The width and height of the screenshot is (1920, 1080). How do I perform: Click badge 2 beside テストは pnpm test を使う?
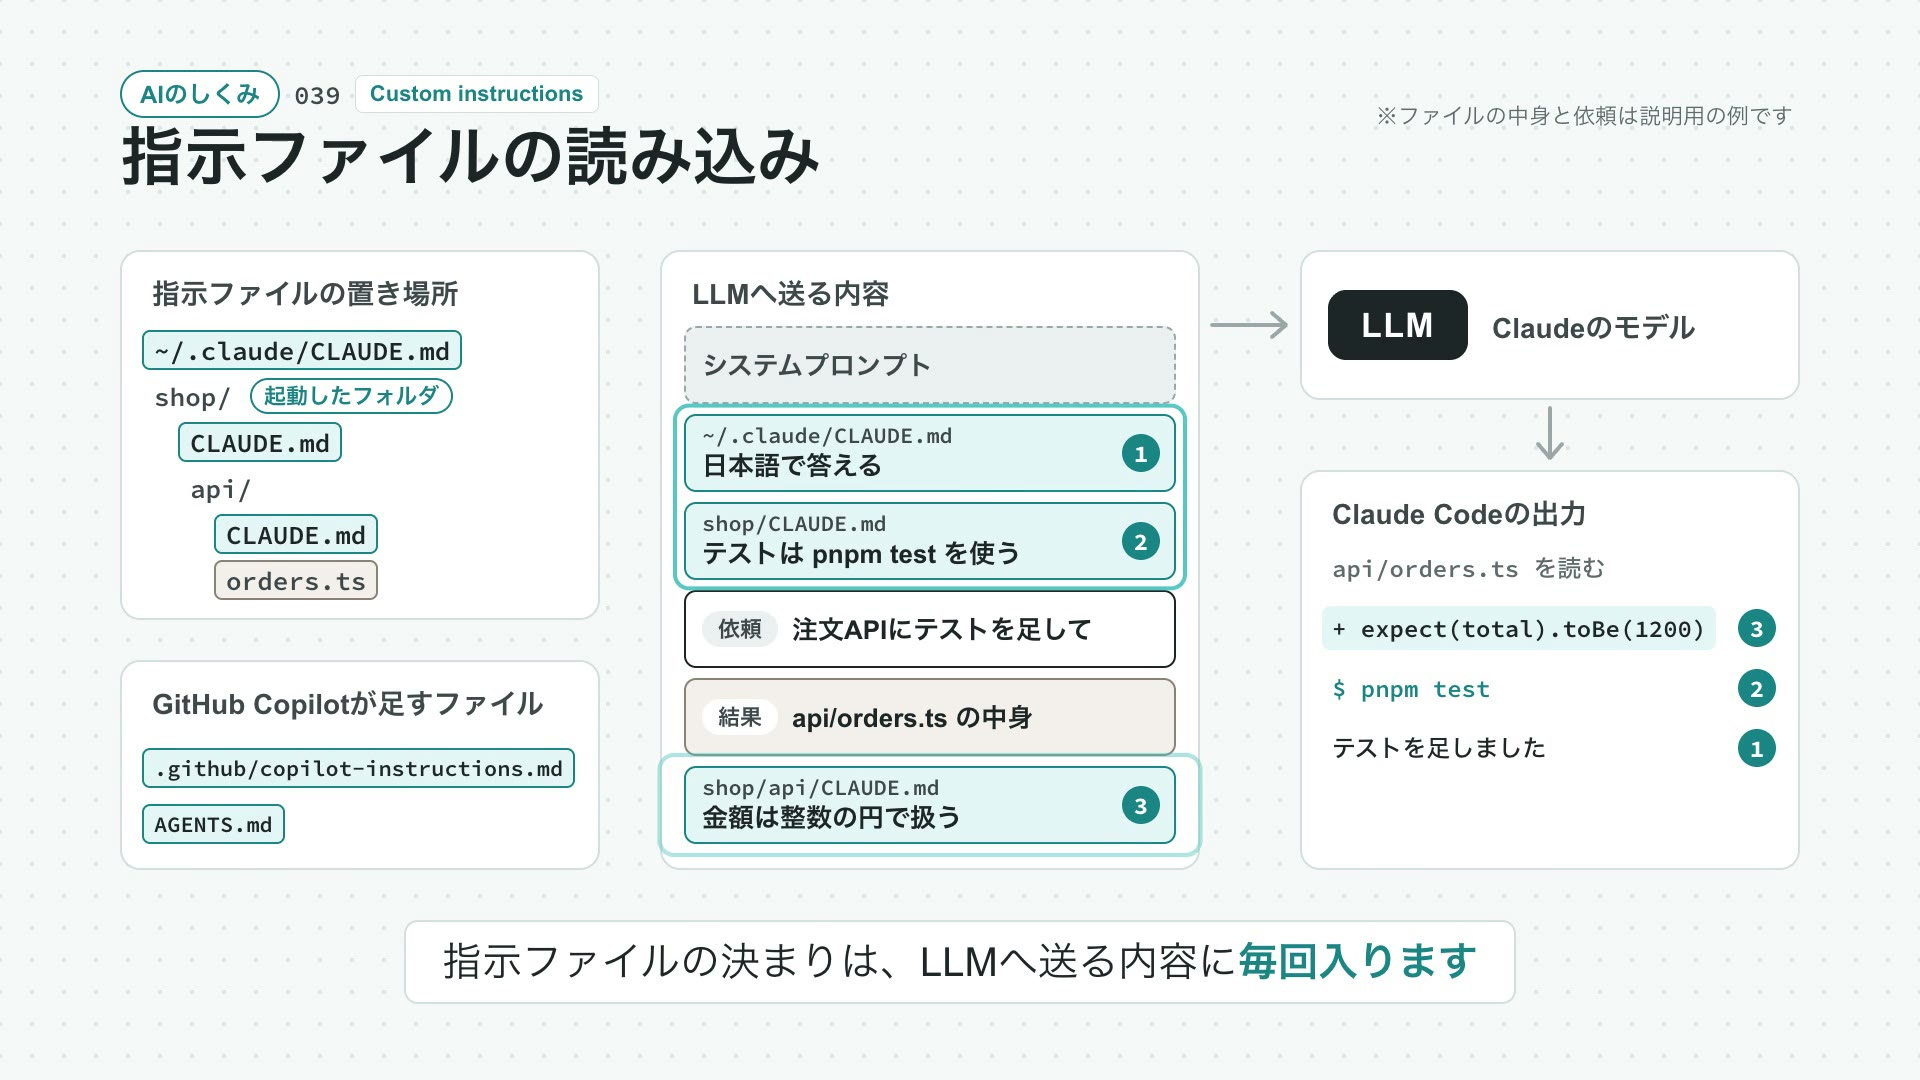pyautogui.click(x=1140, y=542)
